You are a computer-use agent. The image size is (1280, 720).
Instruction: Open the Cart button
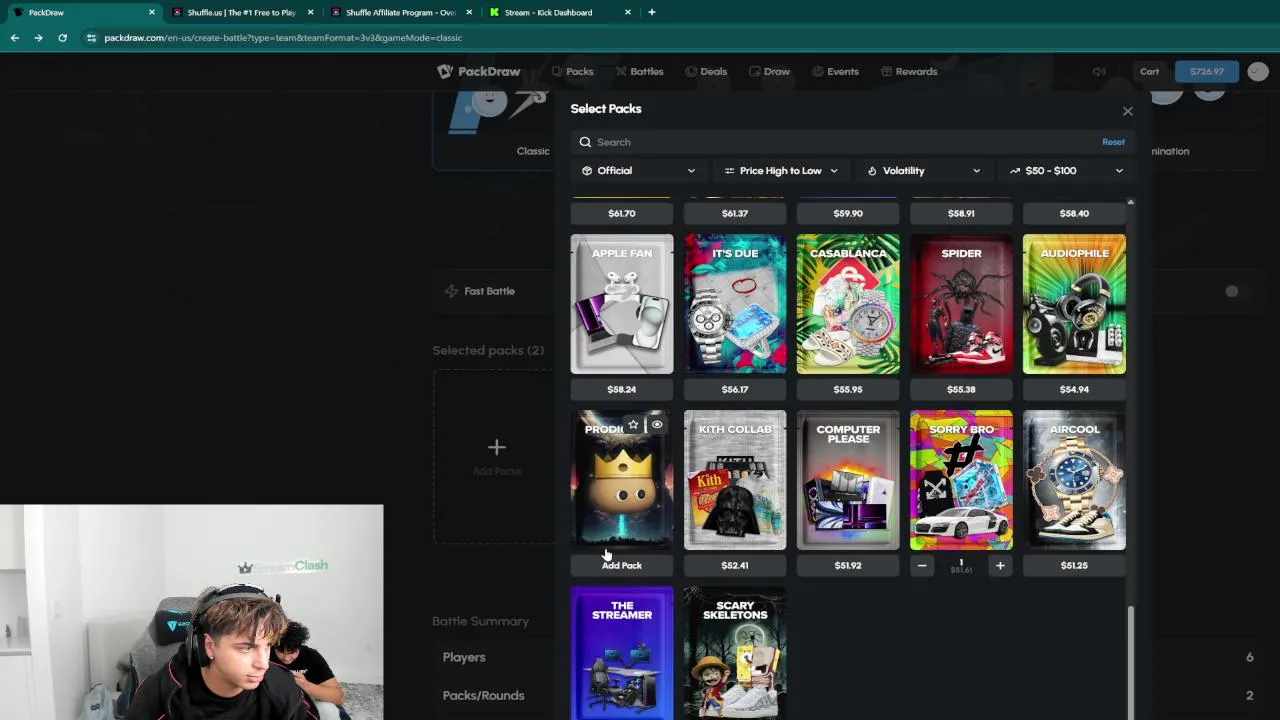point(1150,71)
